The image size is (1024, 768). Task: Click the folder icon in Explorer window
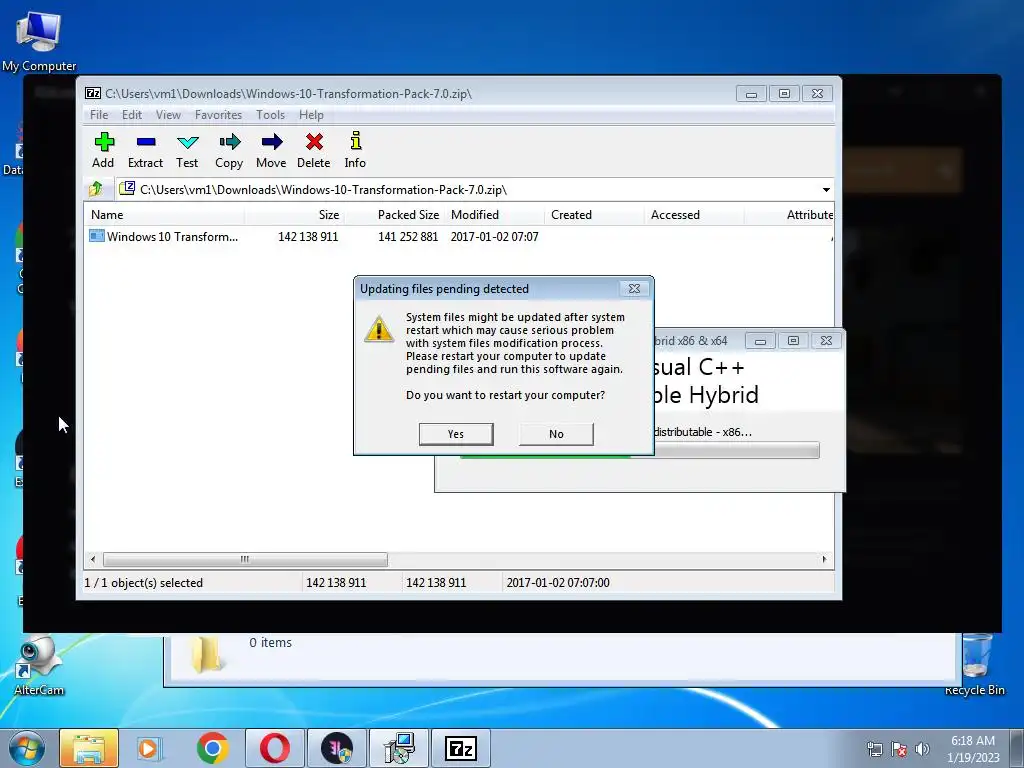click(x=206, y=654)
